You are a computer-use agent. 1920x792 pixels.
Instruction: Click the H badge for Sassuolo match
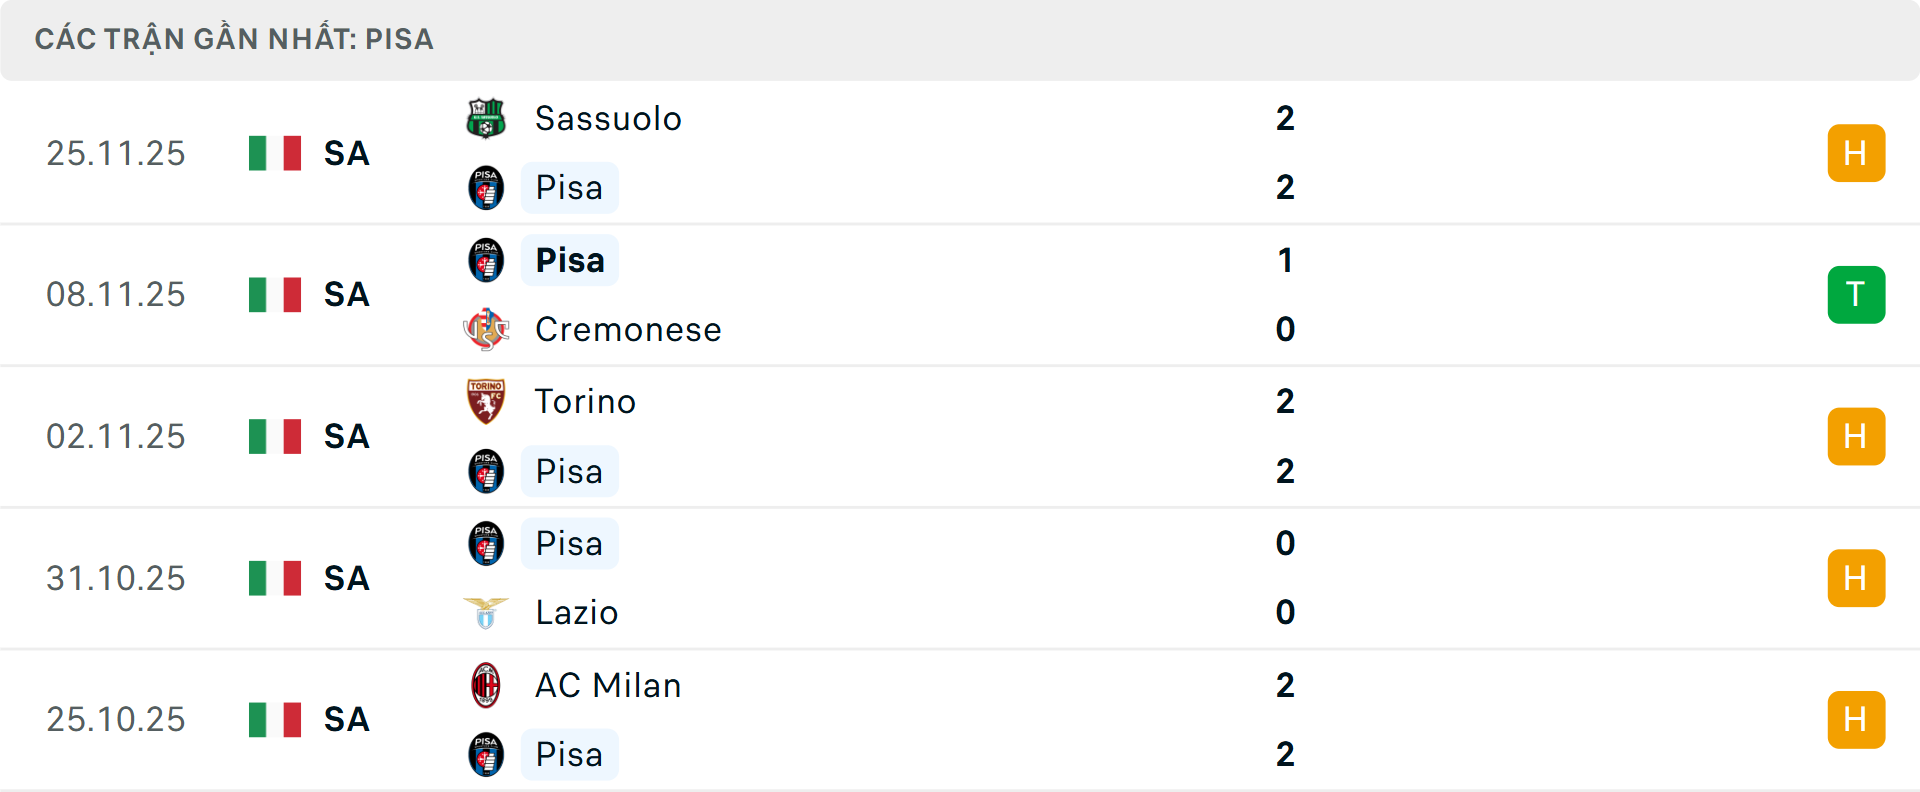(x=1855, y=153)
